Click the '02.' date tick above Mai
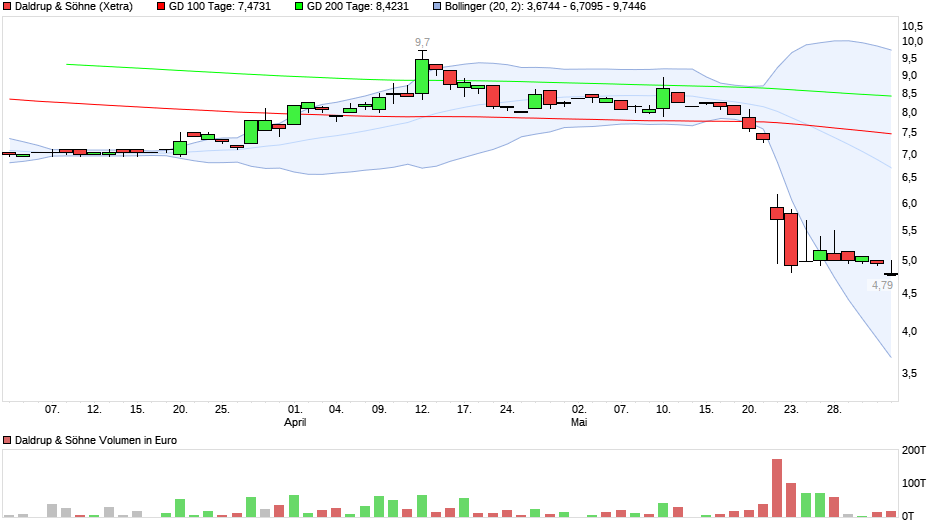 [579, 410]
